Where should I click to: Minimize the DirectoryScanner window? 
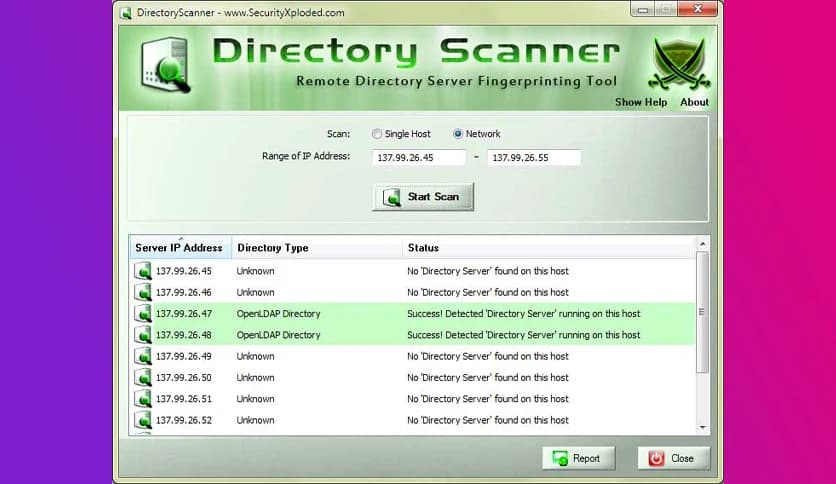(642, 9)
